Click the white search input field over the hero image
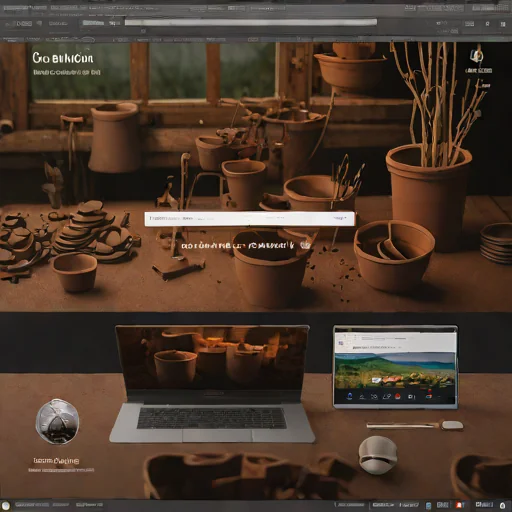Viewport: 512px width, 512px height. tap(250, 219)
